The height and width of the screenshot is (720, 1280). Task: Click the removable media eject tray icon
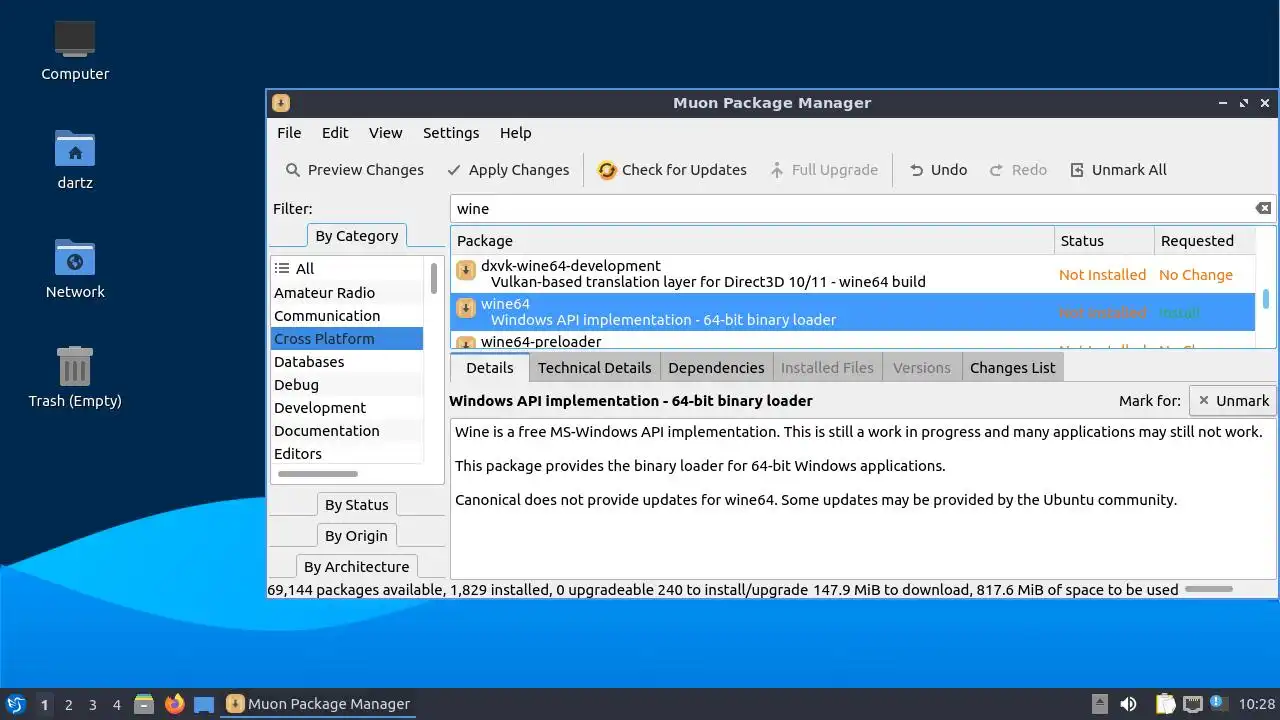1099,704
